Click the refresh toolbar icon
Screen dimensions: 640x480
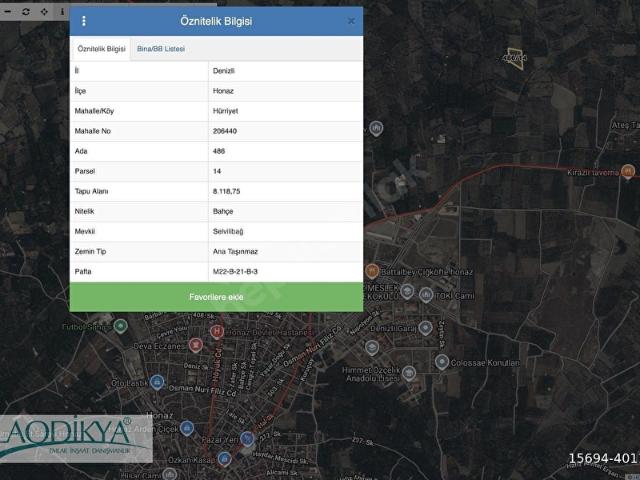point(26,11)
